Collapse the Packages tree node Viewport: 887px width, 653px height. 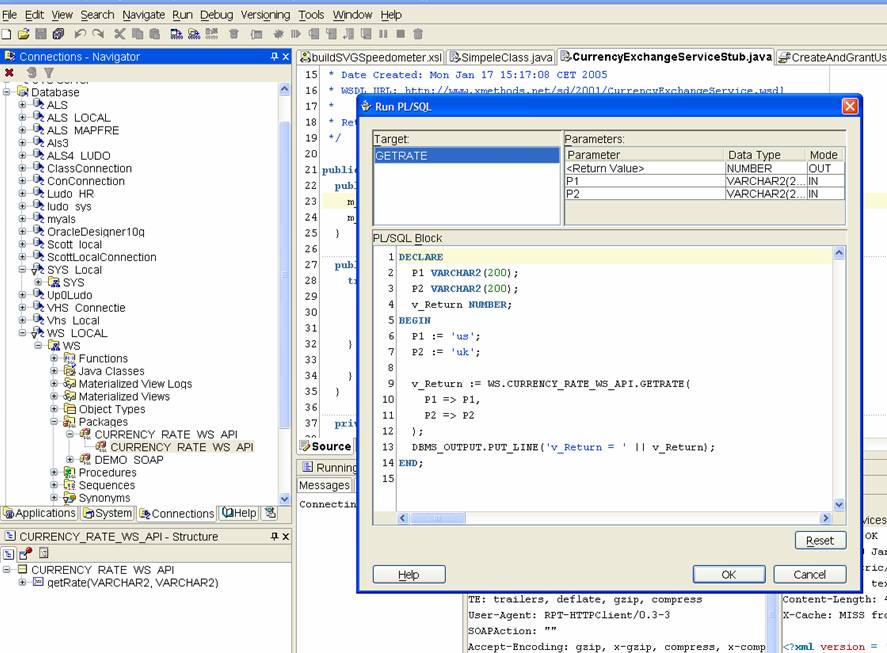point(55,422)
